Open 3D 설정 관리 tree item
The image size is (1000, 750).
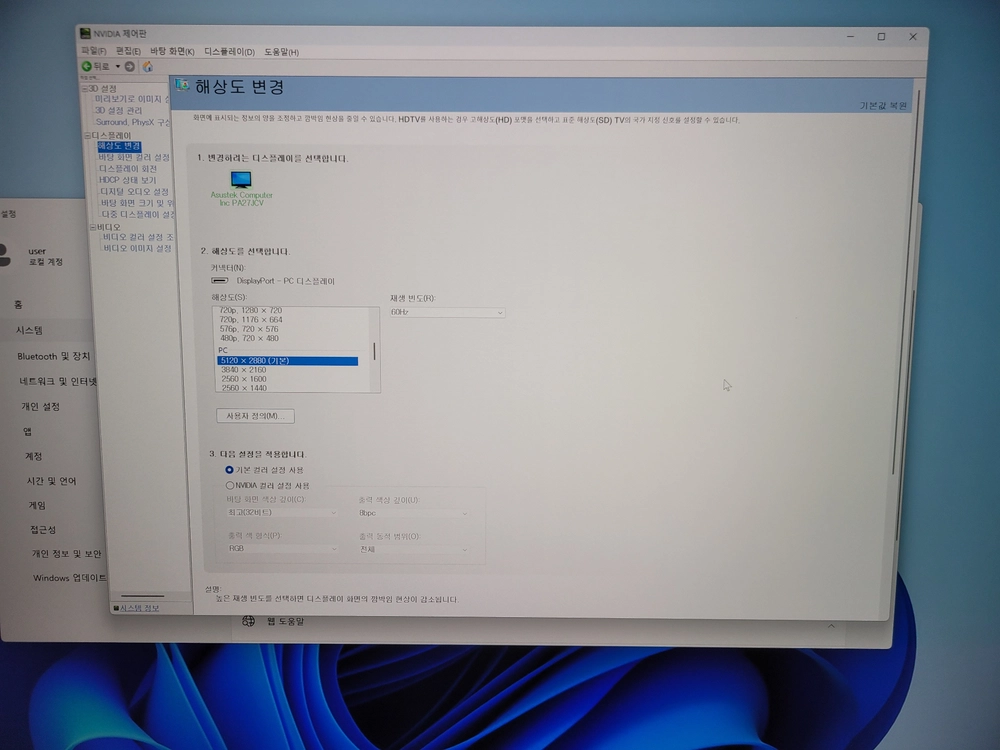pos(119,110)
